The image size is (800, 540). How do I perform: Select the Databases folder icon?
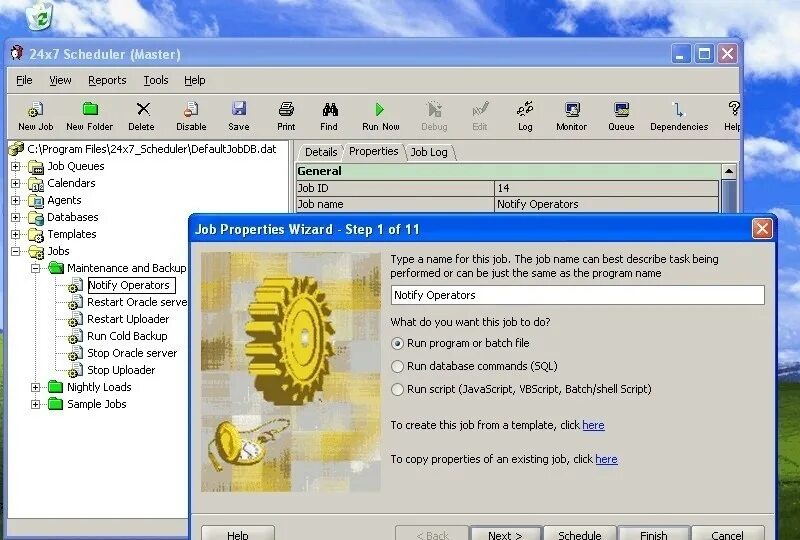point(36,218)
